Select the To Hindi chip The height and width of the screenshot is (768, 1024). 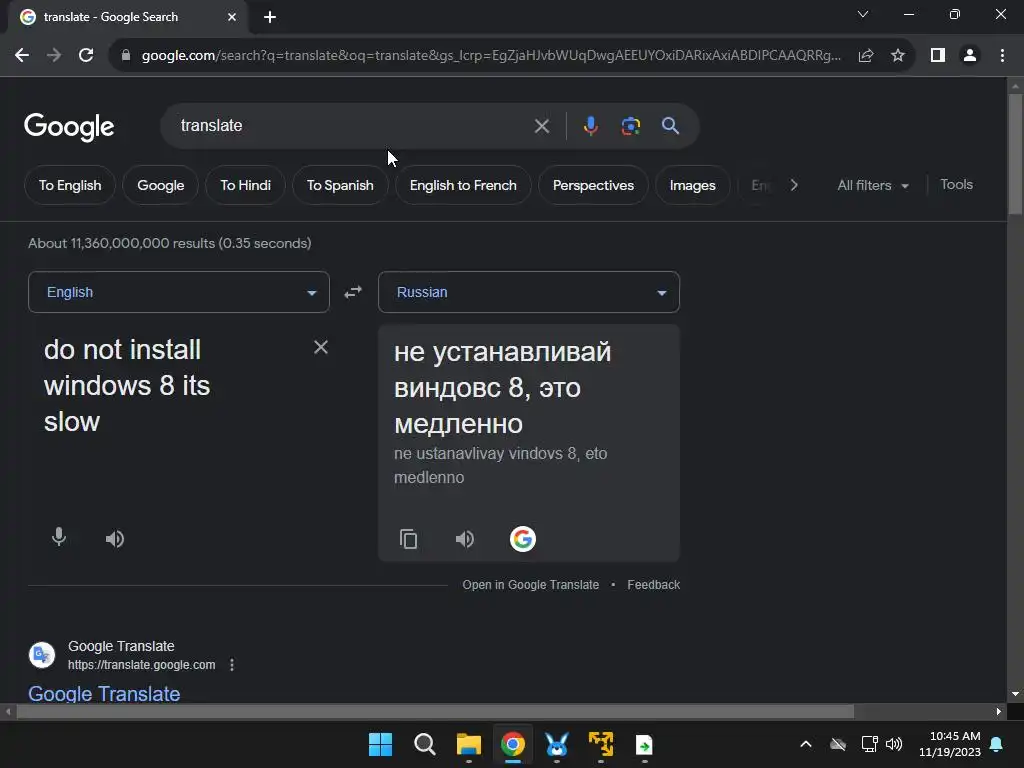pyautogui.click(x=246, y=185)
